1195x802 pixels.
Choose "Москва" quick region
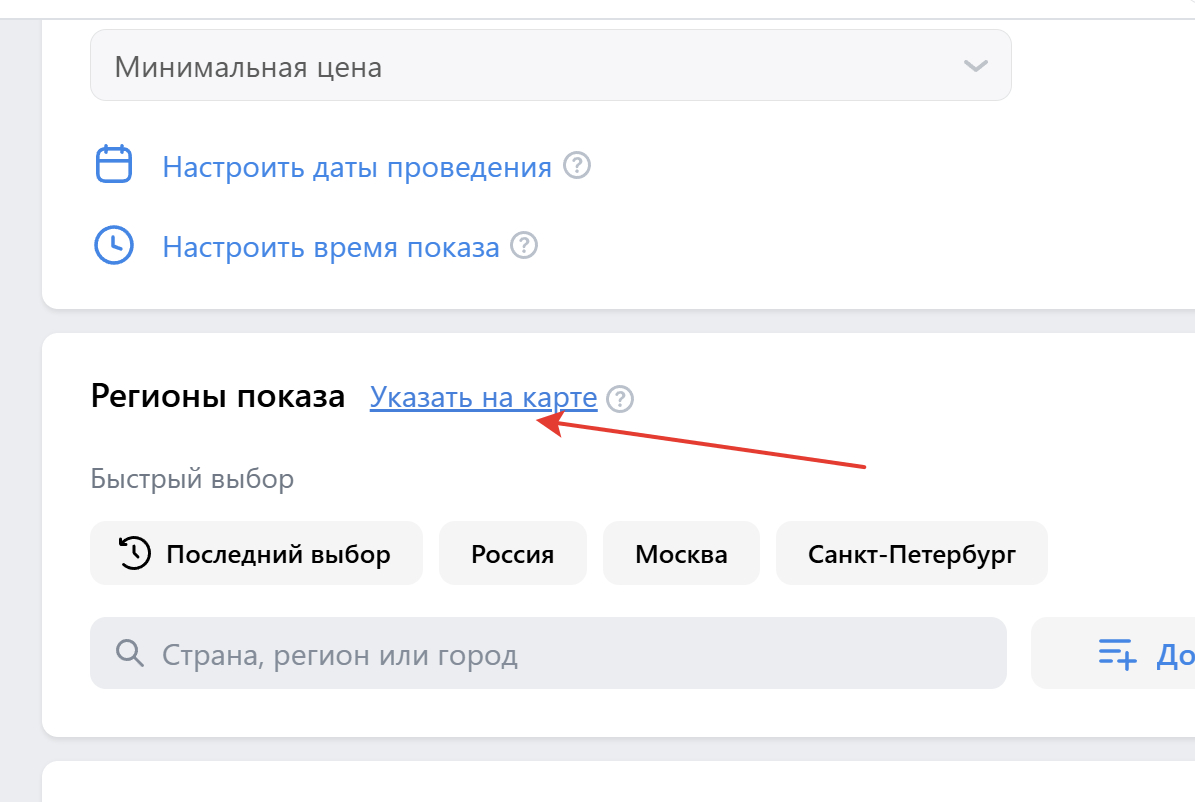[x=681, y=553]
